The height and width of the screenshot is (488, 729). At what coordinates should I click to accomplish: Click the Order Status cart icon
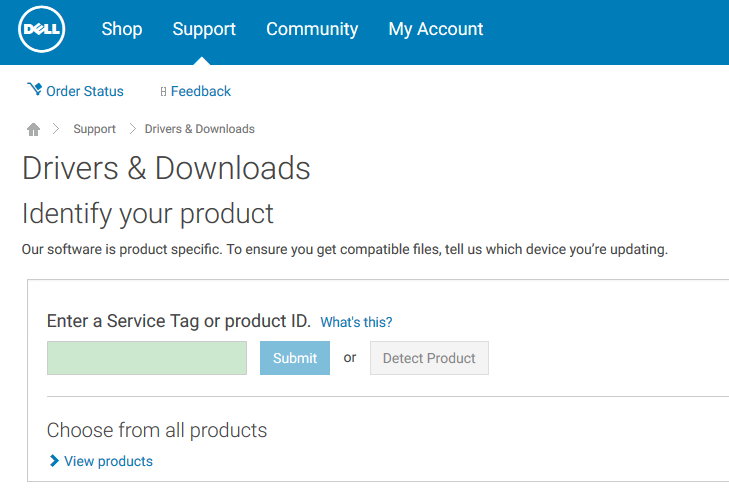tap(34, 89)
